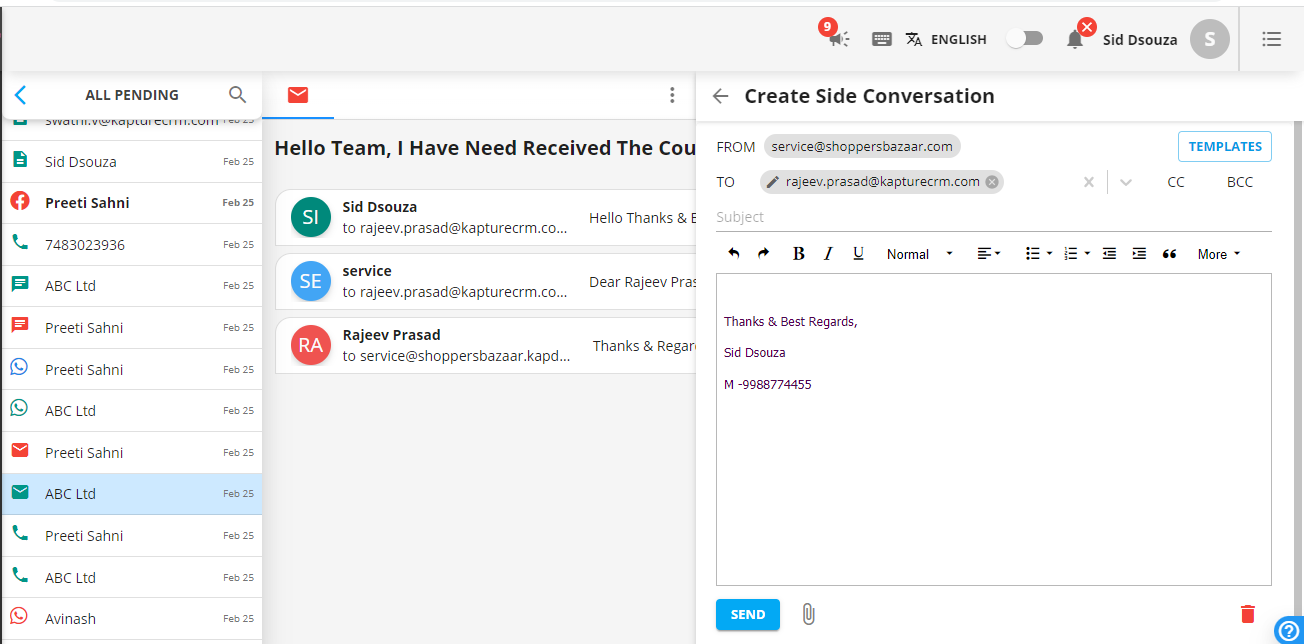The width and height of the screenshot is (1304, 644).
Task: Open ABC Ltd green chat ticket
Action: coord(132,285)
